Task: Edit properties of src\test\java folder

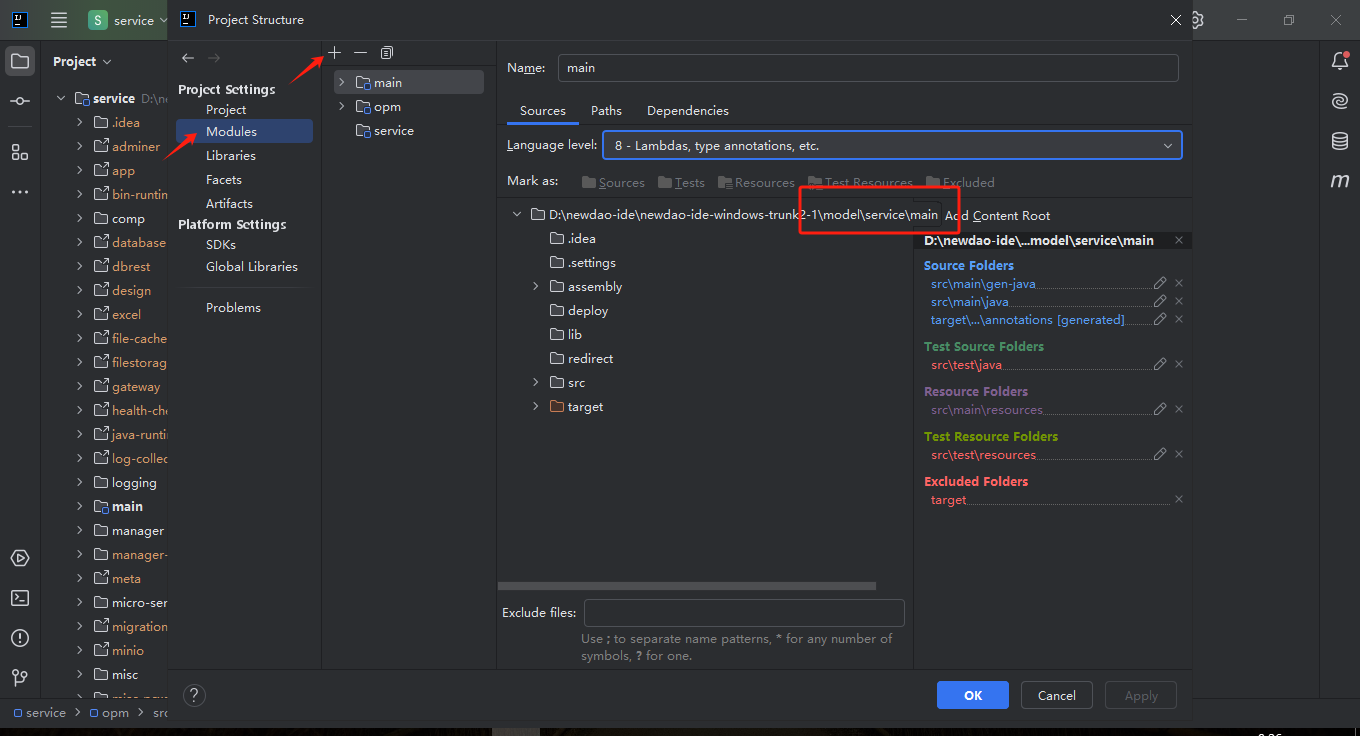Action: pos(1160,364)
